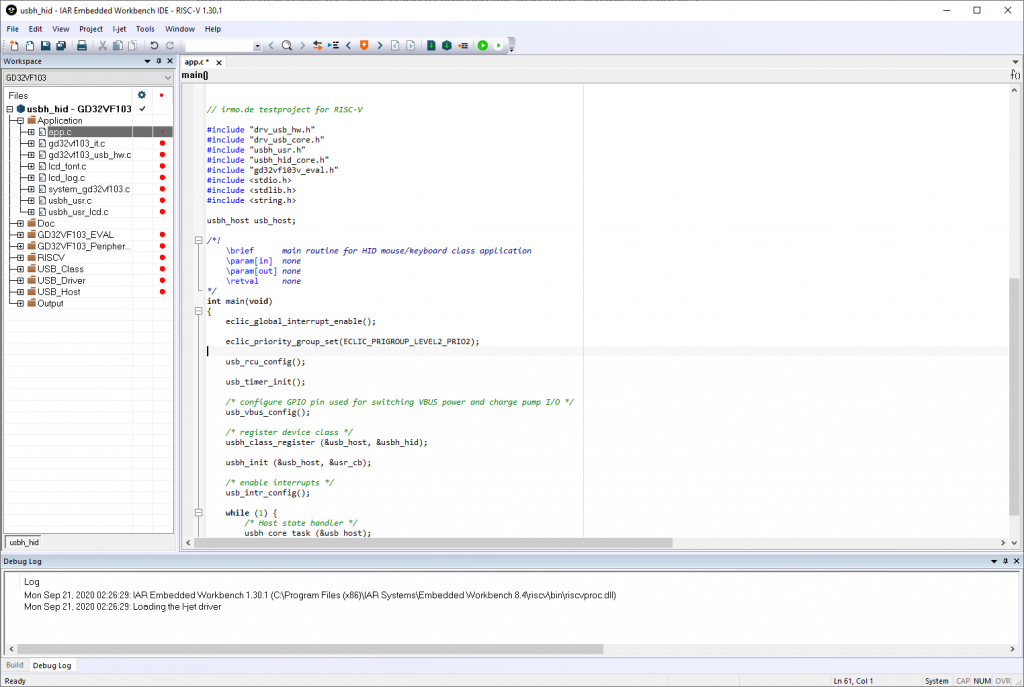Collapse the while loop fold marker
The height and width of the screenshot is (687, 1024).
click(x=199, y=513)
